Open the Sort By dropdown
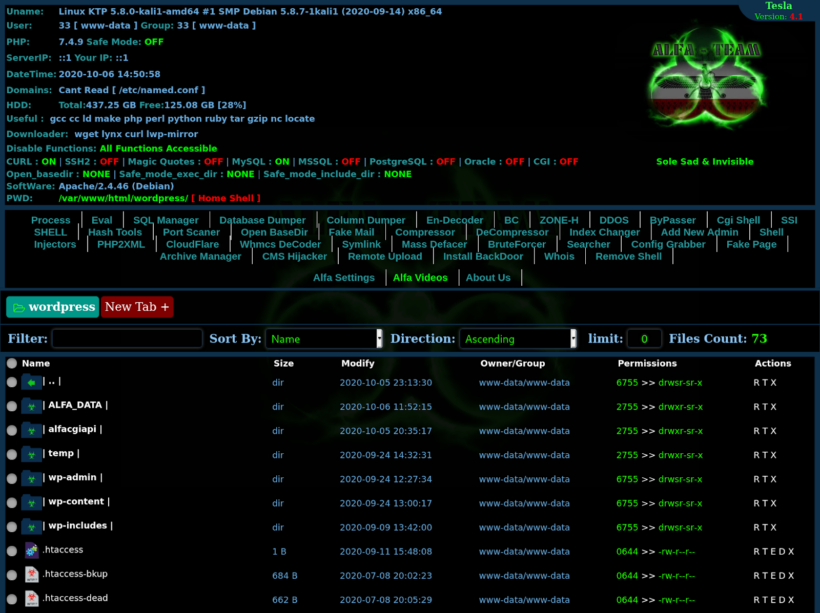 point(324,339)
